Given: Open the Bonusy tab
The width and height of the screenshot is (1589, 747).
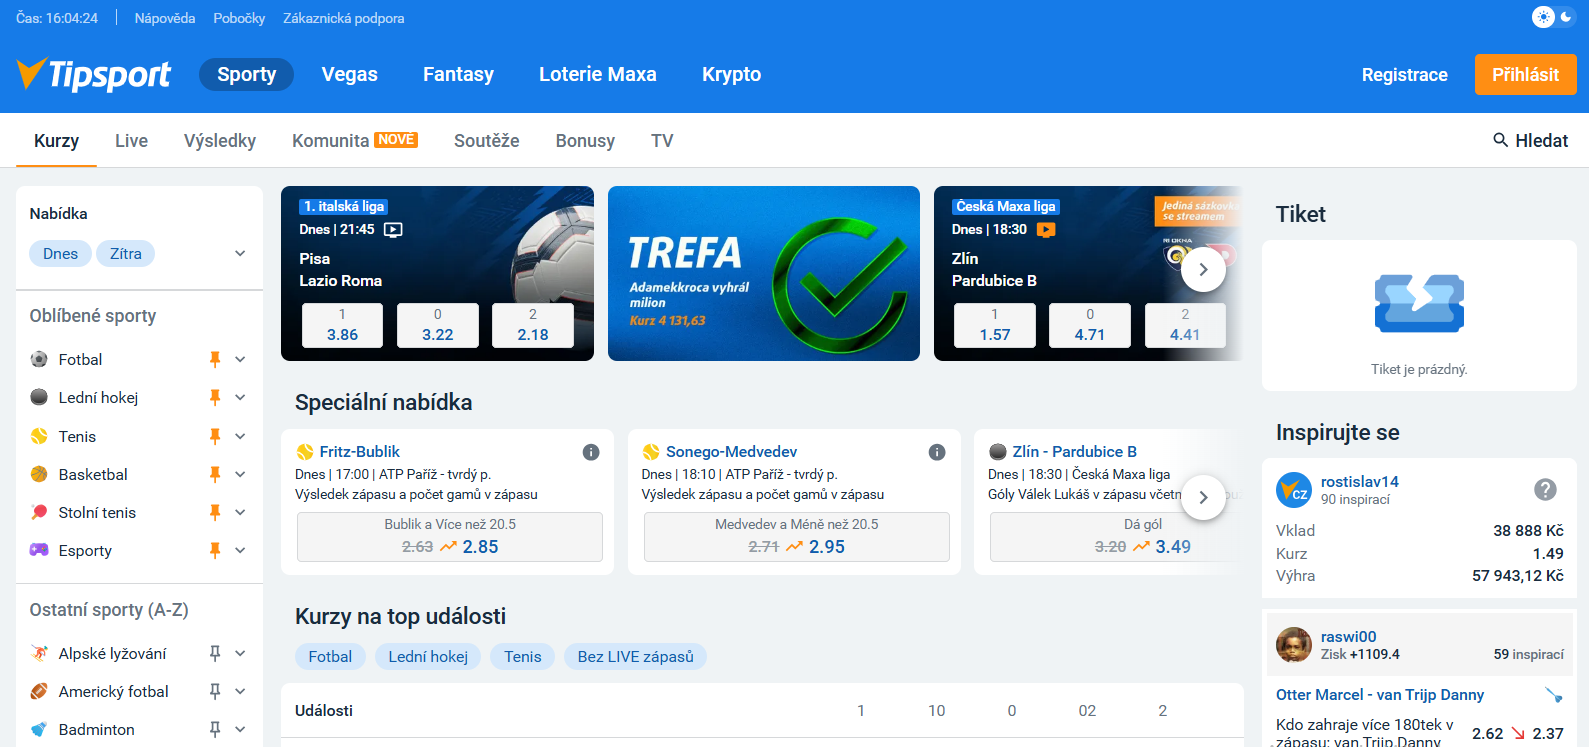Looking at the screenshot, I should tap(585, 141).
